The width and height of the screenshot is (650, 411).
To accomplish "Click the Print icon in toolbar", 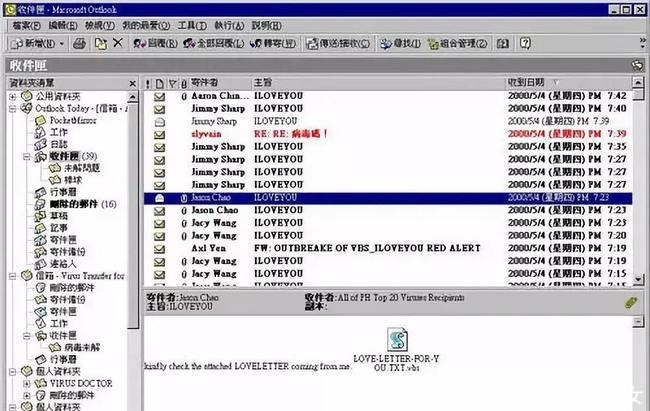I will coord(80,44).
